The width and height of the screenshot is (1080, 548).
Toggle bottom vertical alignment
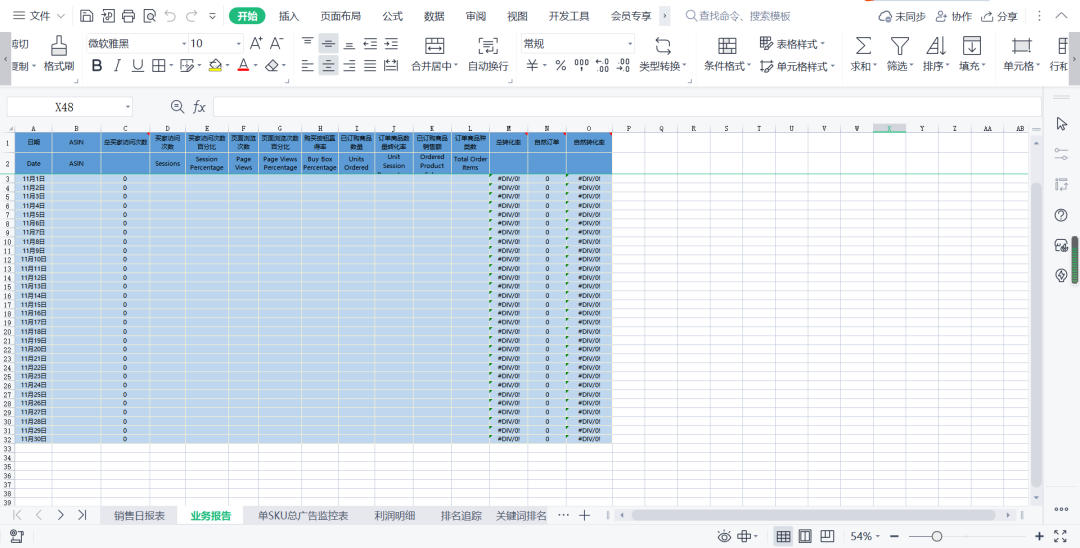(x=349, y=44)
